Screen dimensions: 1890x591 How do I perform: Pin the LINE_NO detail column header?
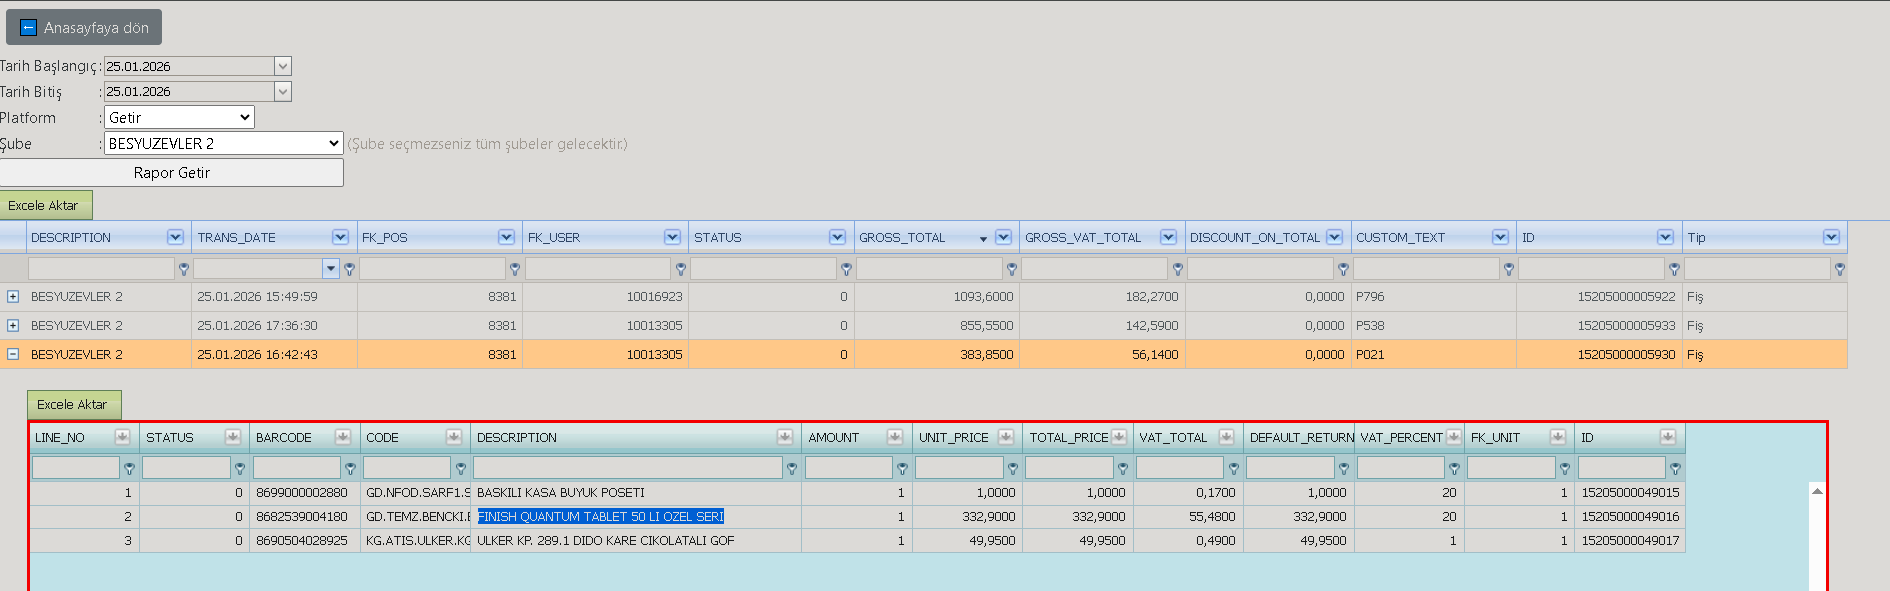122,437
